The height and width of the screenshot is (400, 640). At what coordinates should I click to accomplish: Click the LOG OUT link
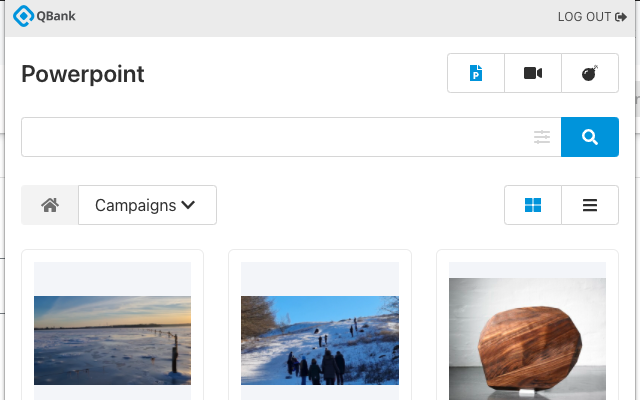click(x=584, y=17)
